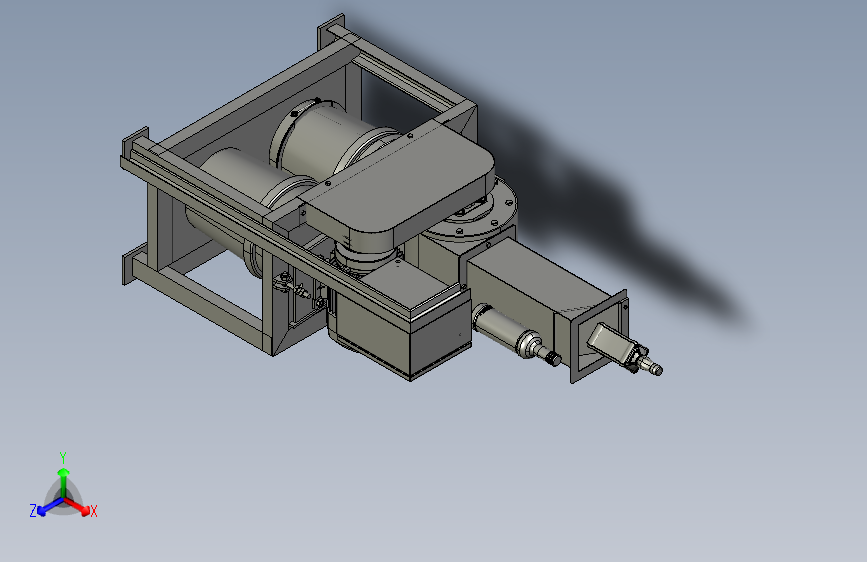The width and height of the screenshot is (867, 562).
Task: Select the rounded flat cover plate on the model
Action: click(x=399, y=185)
